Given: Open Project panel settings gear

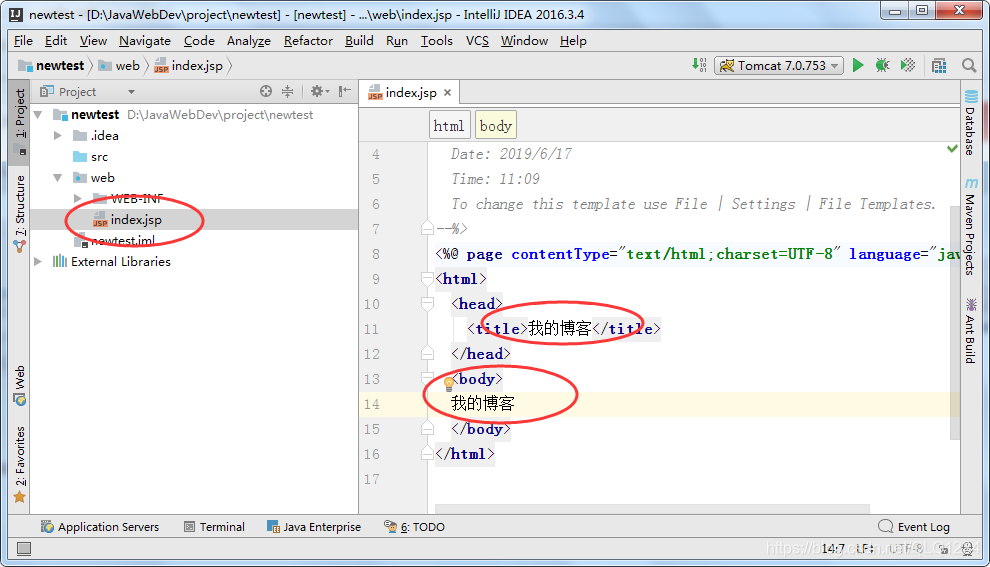Looking at the screenshot, I should 319,92.
